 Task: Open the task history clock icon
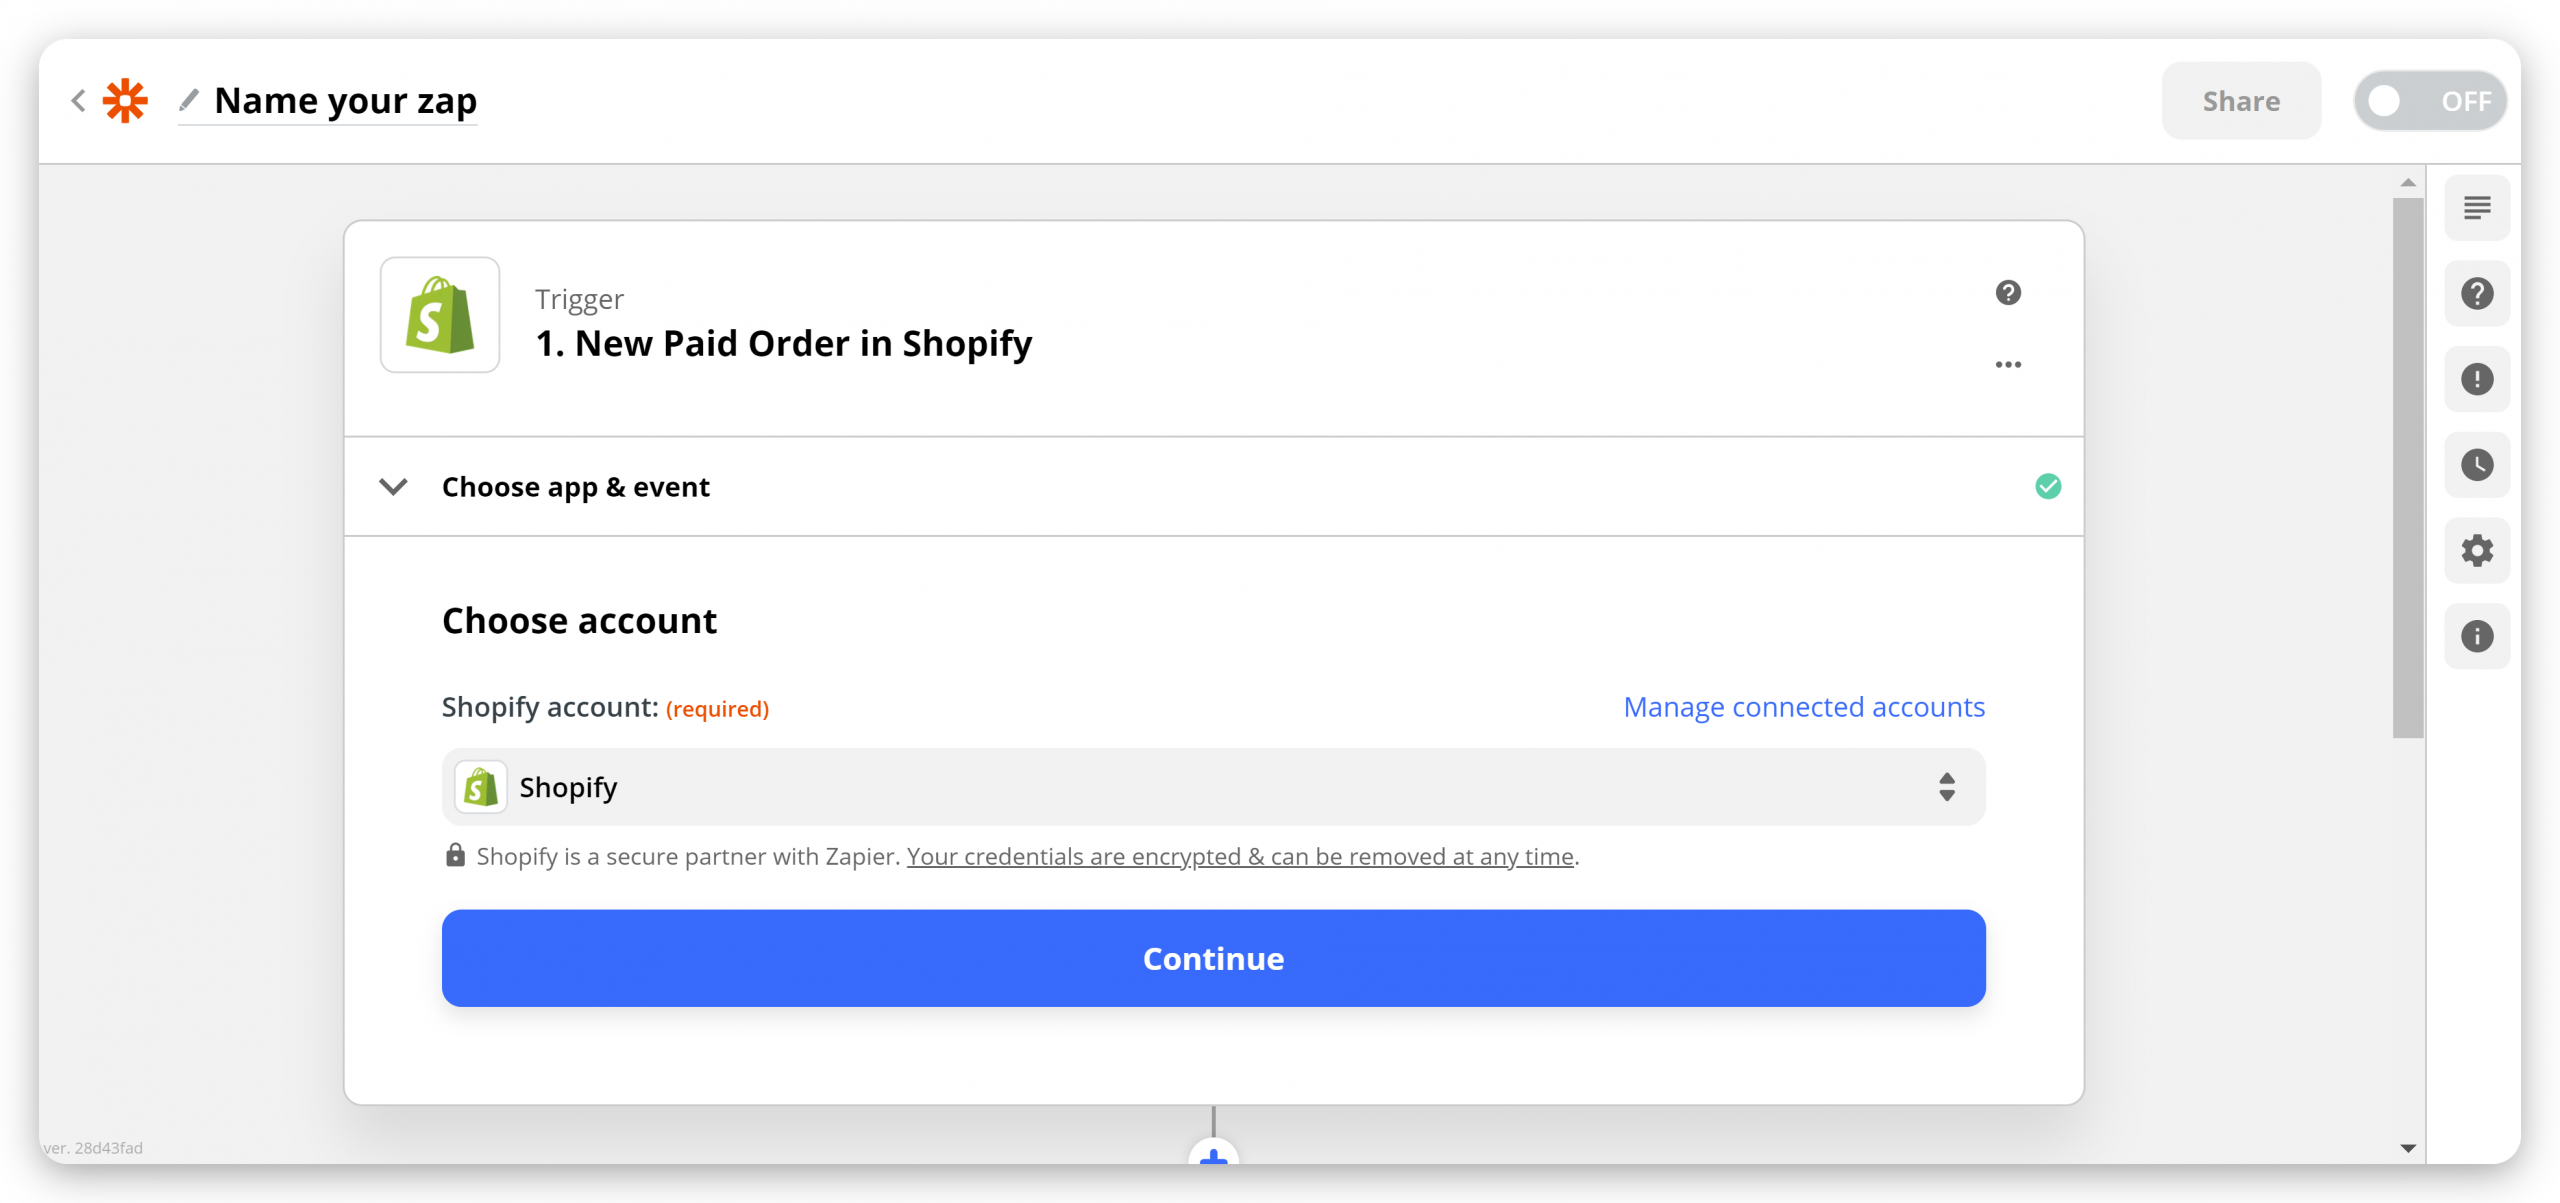pos(2477,465)
